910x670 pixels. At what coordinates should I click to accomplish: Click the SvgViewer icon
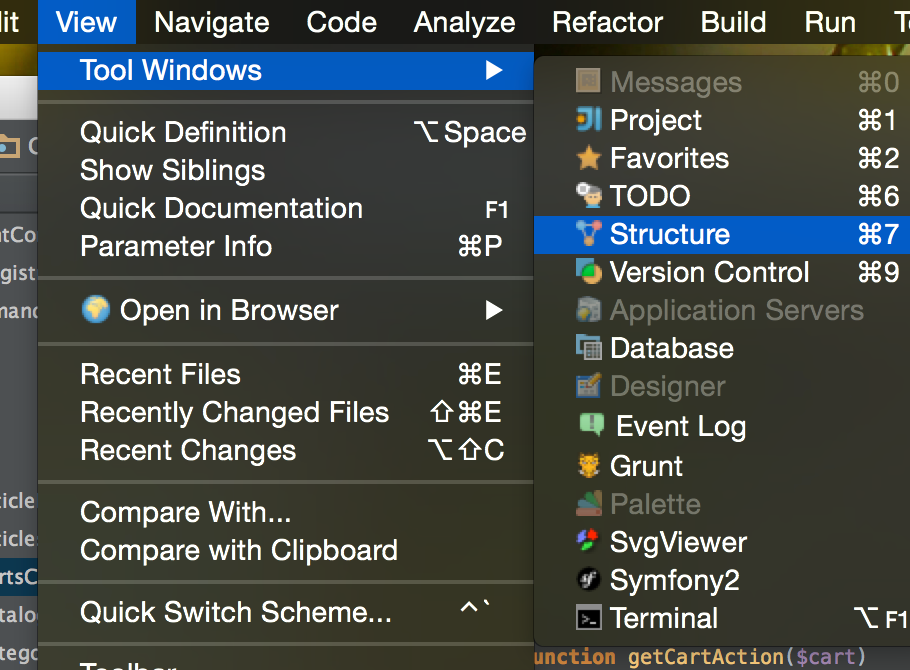point(588,542)
